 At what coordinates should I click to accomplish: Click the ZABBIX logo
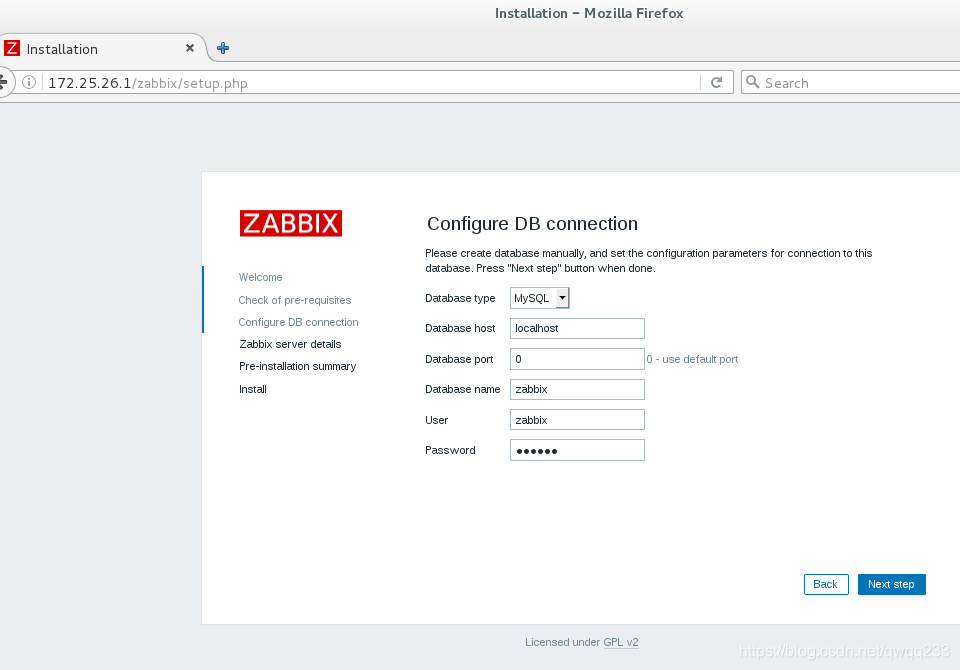[291, 224]
